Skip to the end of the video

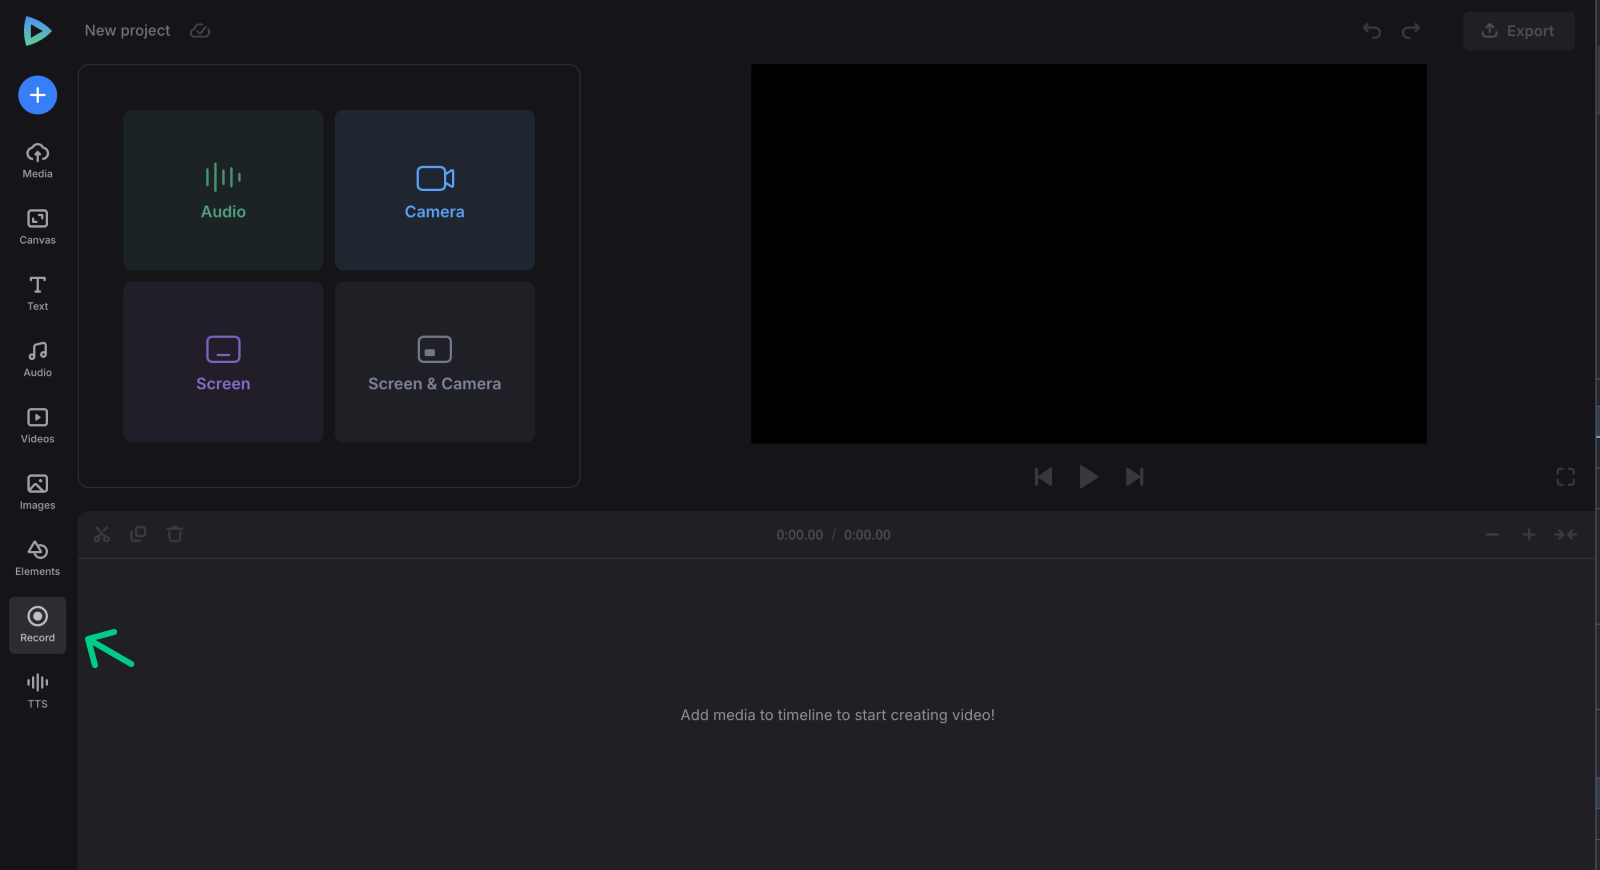click(x=1134, y=477)
